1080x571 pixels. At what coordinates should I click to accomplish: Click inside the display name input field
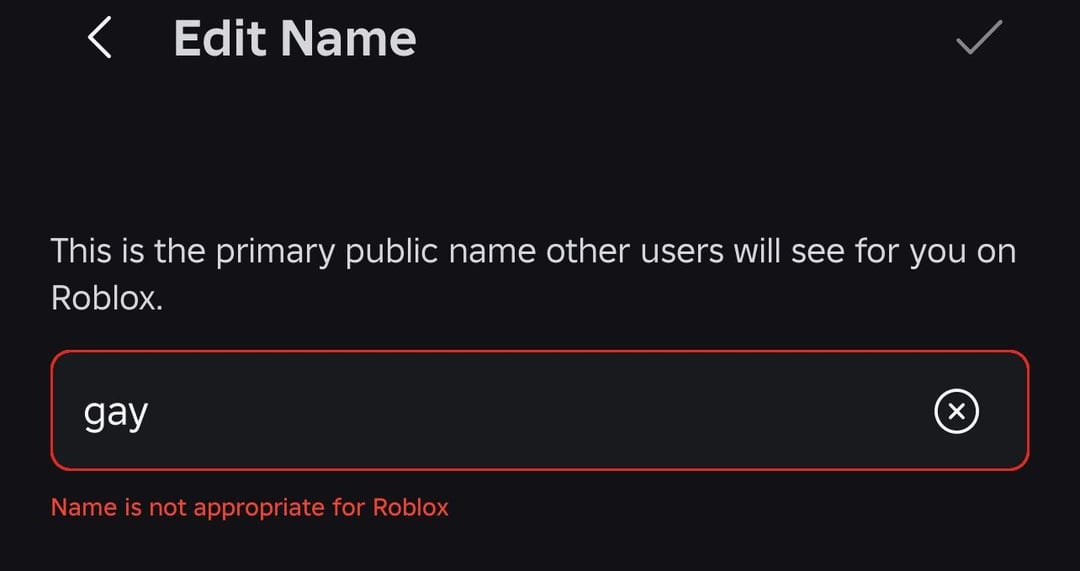[x=500, y=411]
